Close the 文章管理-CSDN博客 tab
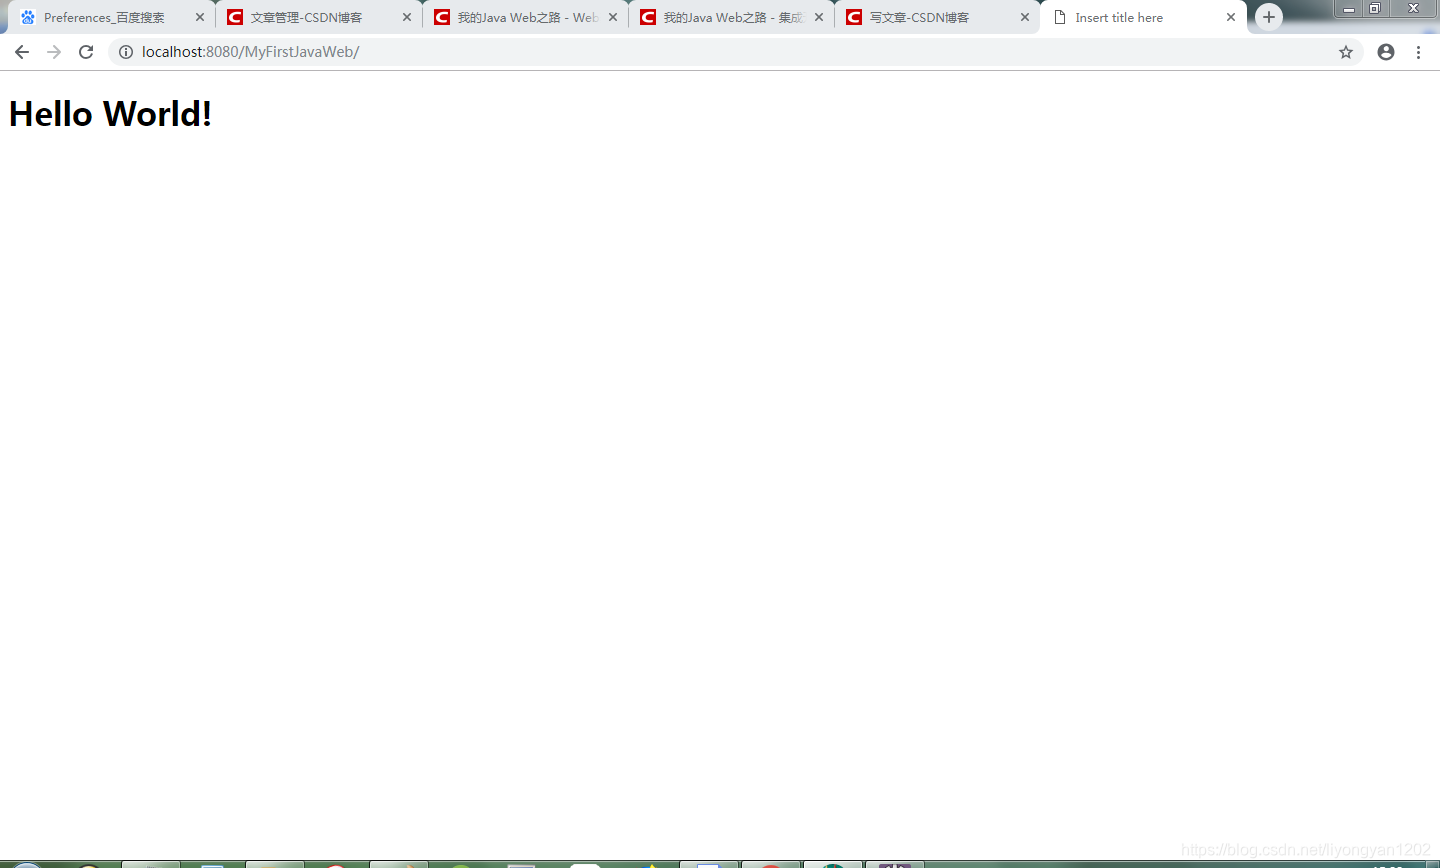Viewport: 1440px width, 868px height. point(407,18)
